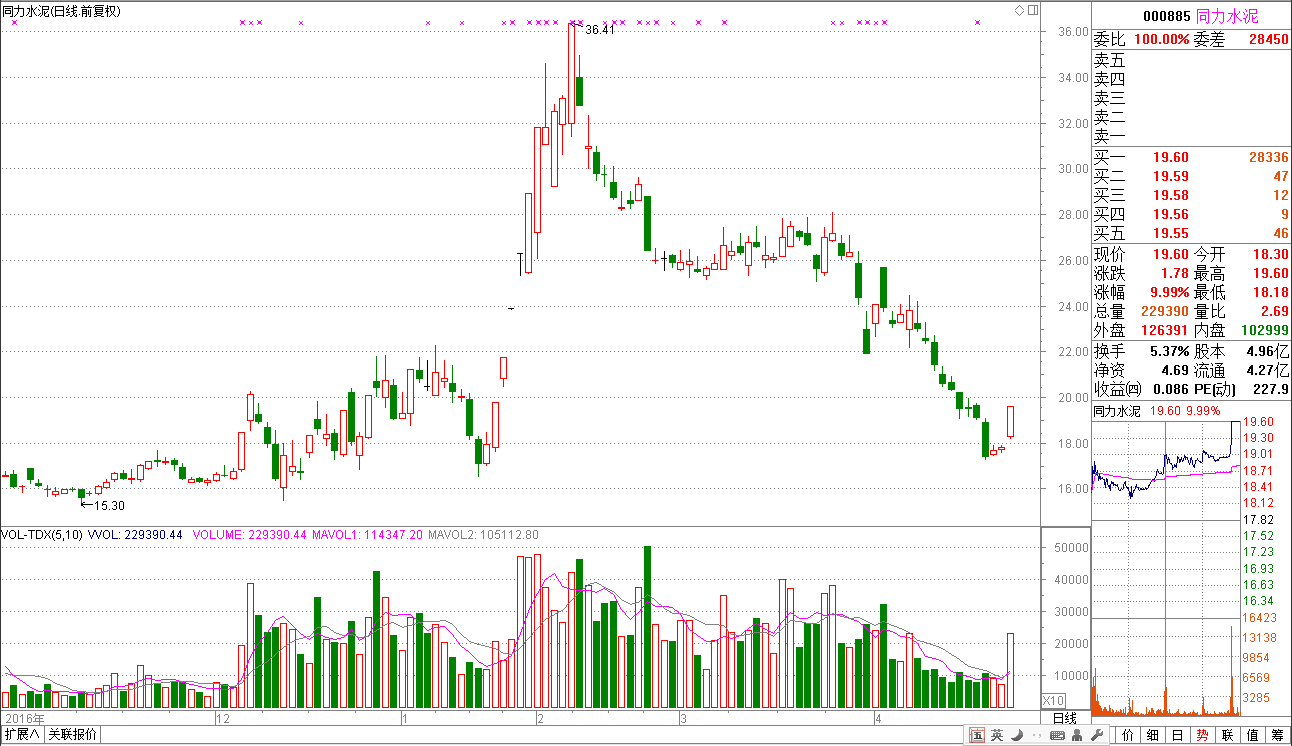1292x746 pixels.
Task: Select the 卖四 order row
Action: (x=1191, y=80)
